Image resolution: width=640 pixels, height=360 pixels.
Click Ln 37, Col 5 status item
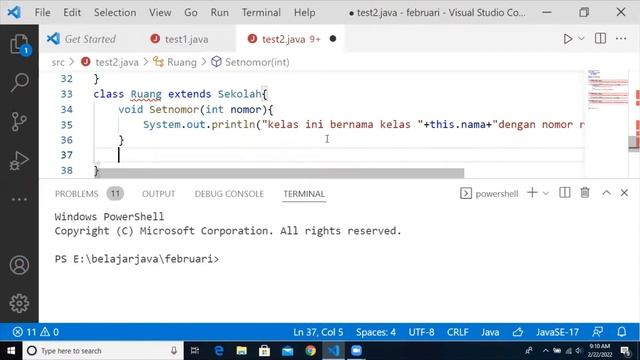pos(318,332)
